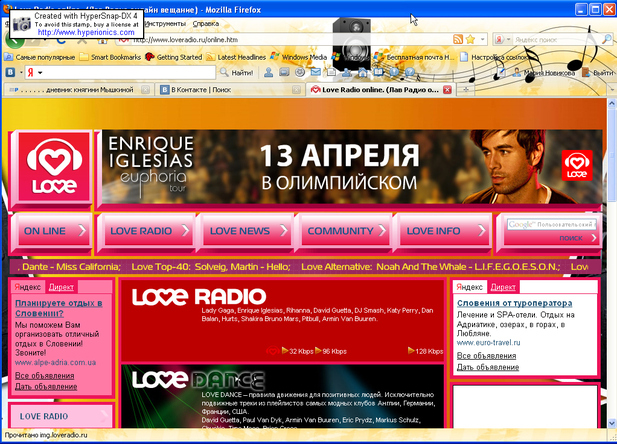Image resolution: width=617 pixels, height=444 pixels.
Task: Click the VK mail envelope toolbar icon
Action: pyautogui.click(x=316, y=72)
